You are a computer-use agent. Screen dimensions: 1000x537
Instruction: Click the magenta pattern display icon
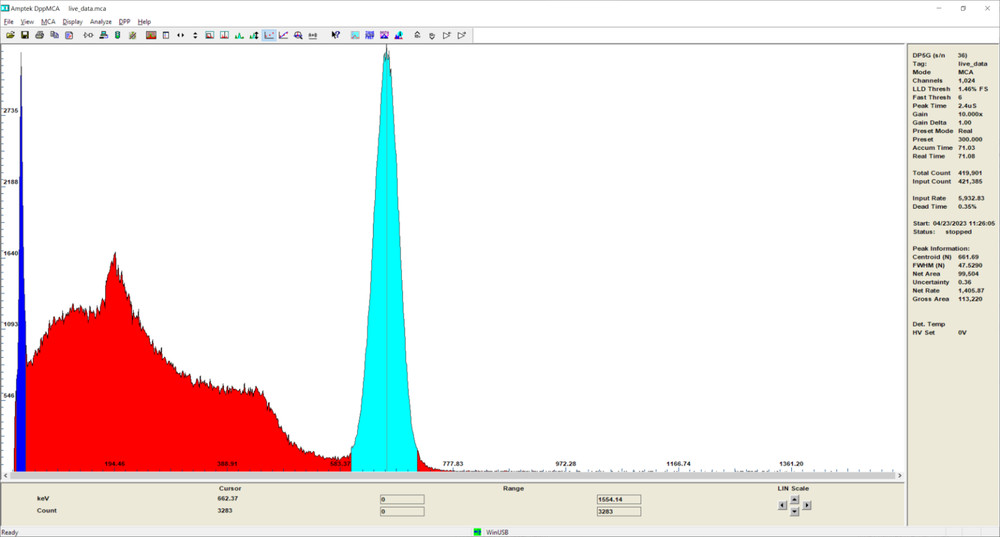(385, 36)
